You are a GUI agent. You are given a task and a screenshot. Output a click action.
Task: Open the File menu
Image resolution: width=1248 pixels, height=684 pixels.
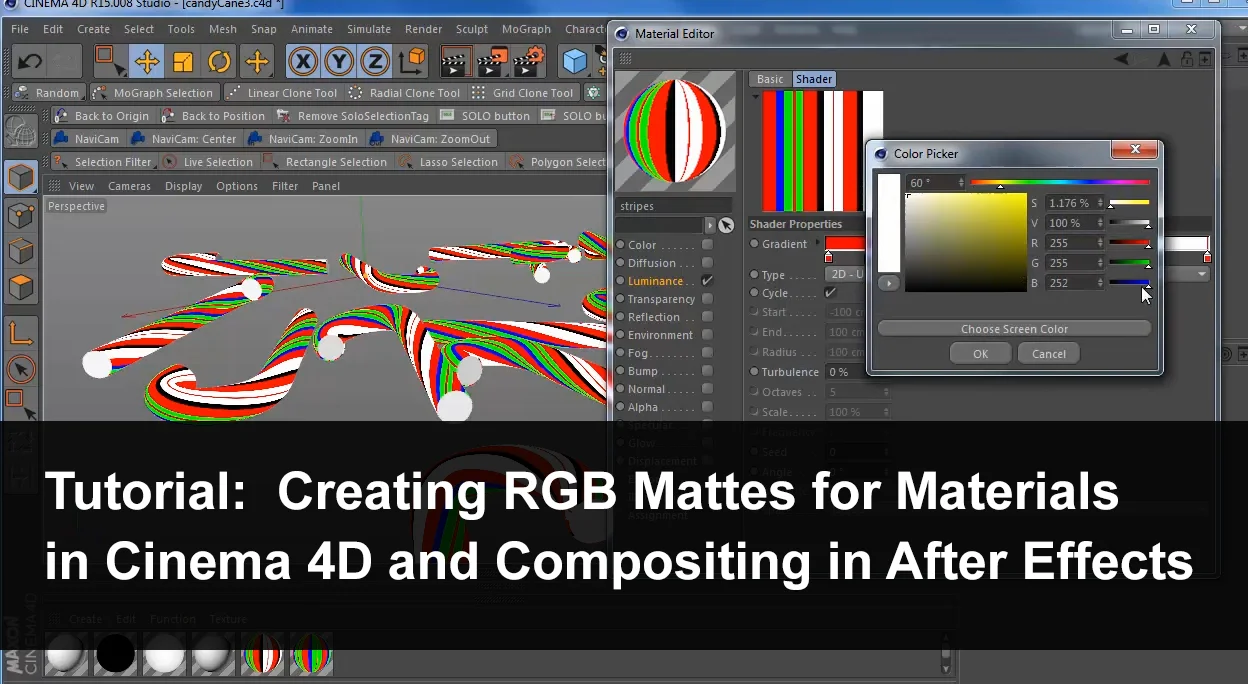tap(20, 29)
